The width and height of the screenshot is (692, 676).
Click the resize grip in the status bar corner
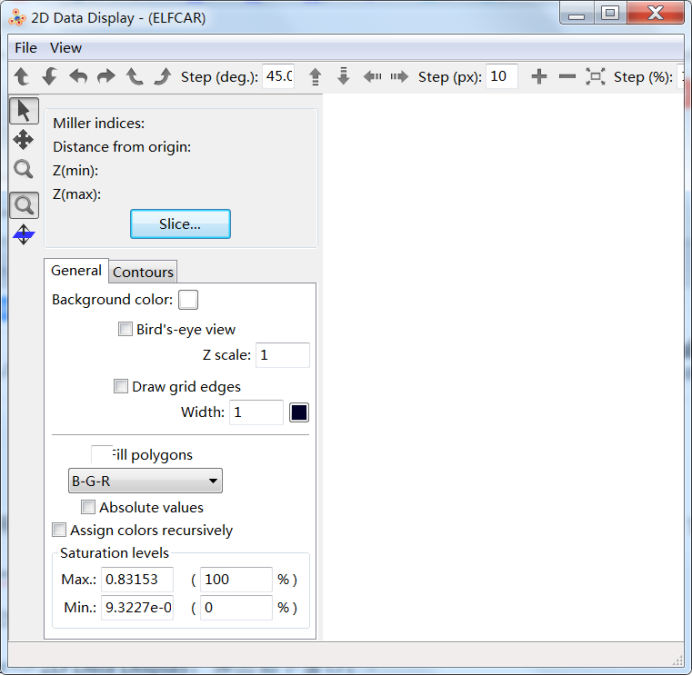pyautogui.click(x=677, y=661)
